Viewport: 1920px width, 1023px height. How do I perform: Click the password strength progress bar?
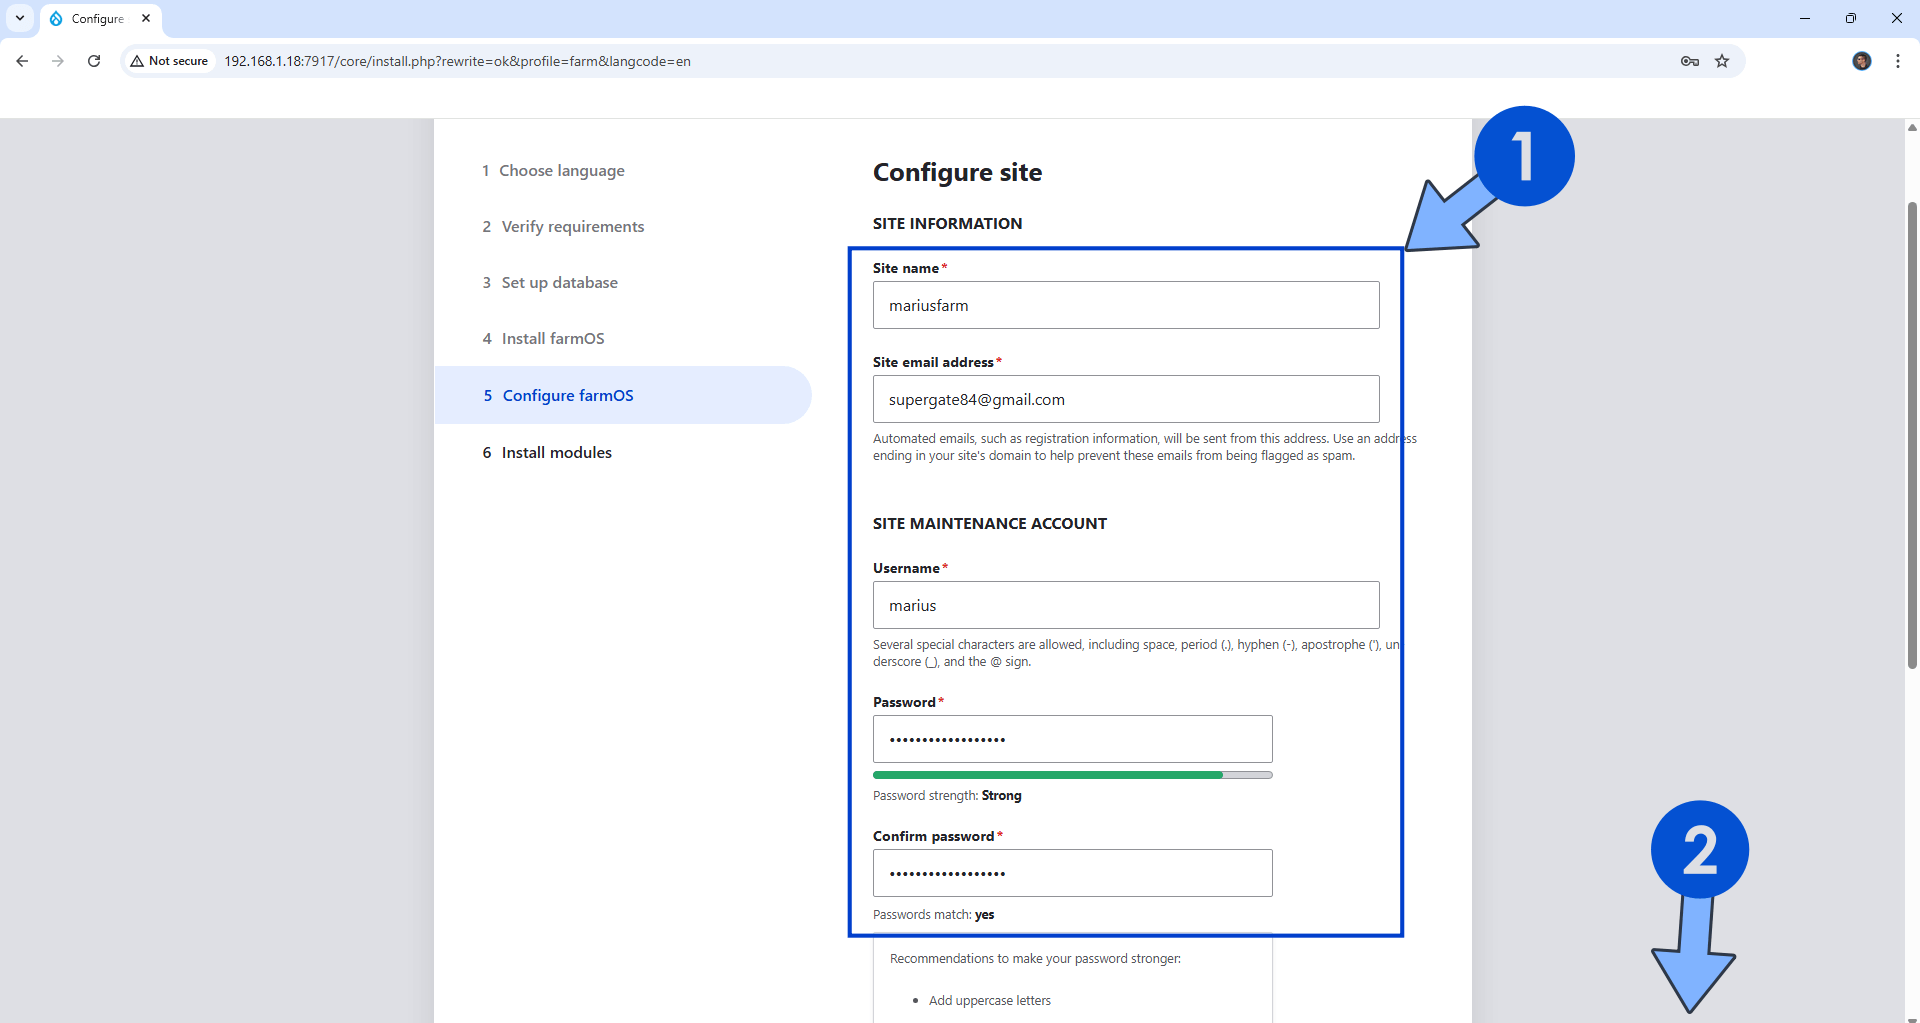pos(1072,774)
